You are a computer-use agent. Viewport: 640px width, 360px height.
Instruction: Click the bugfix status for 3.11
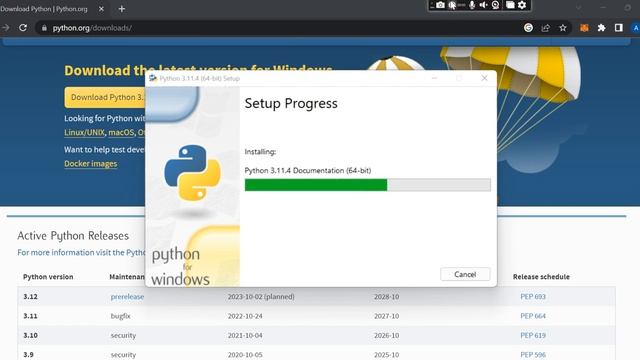(120, 316)
